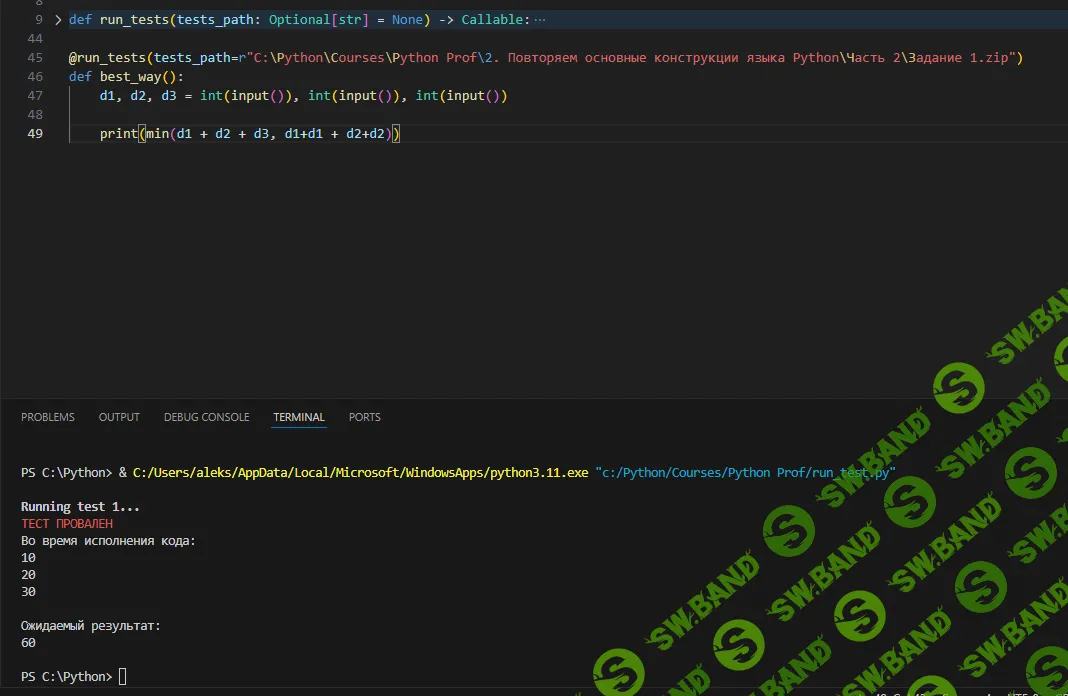Click the Optional type hint in run_tests
This screenshot has width=1068, height=696.
point(300,20)
